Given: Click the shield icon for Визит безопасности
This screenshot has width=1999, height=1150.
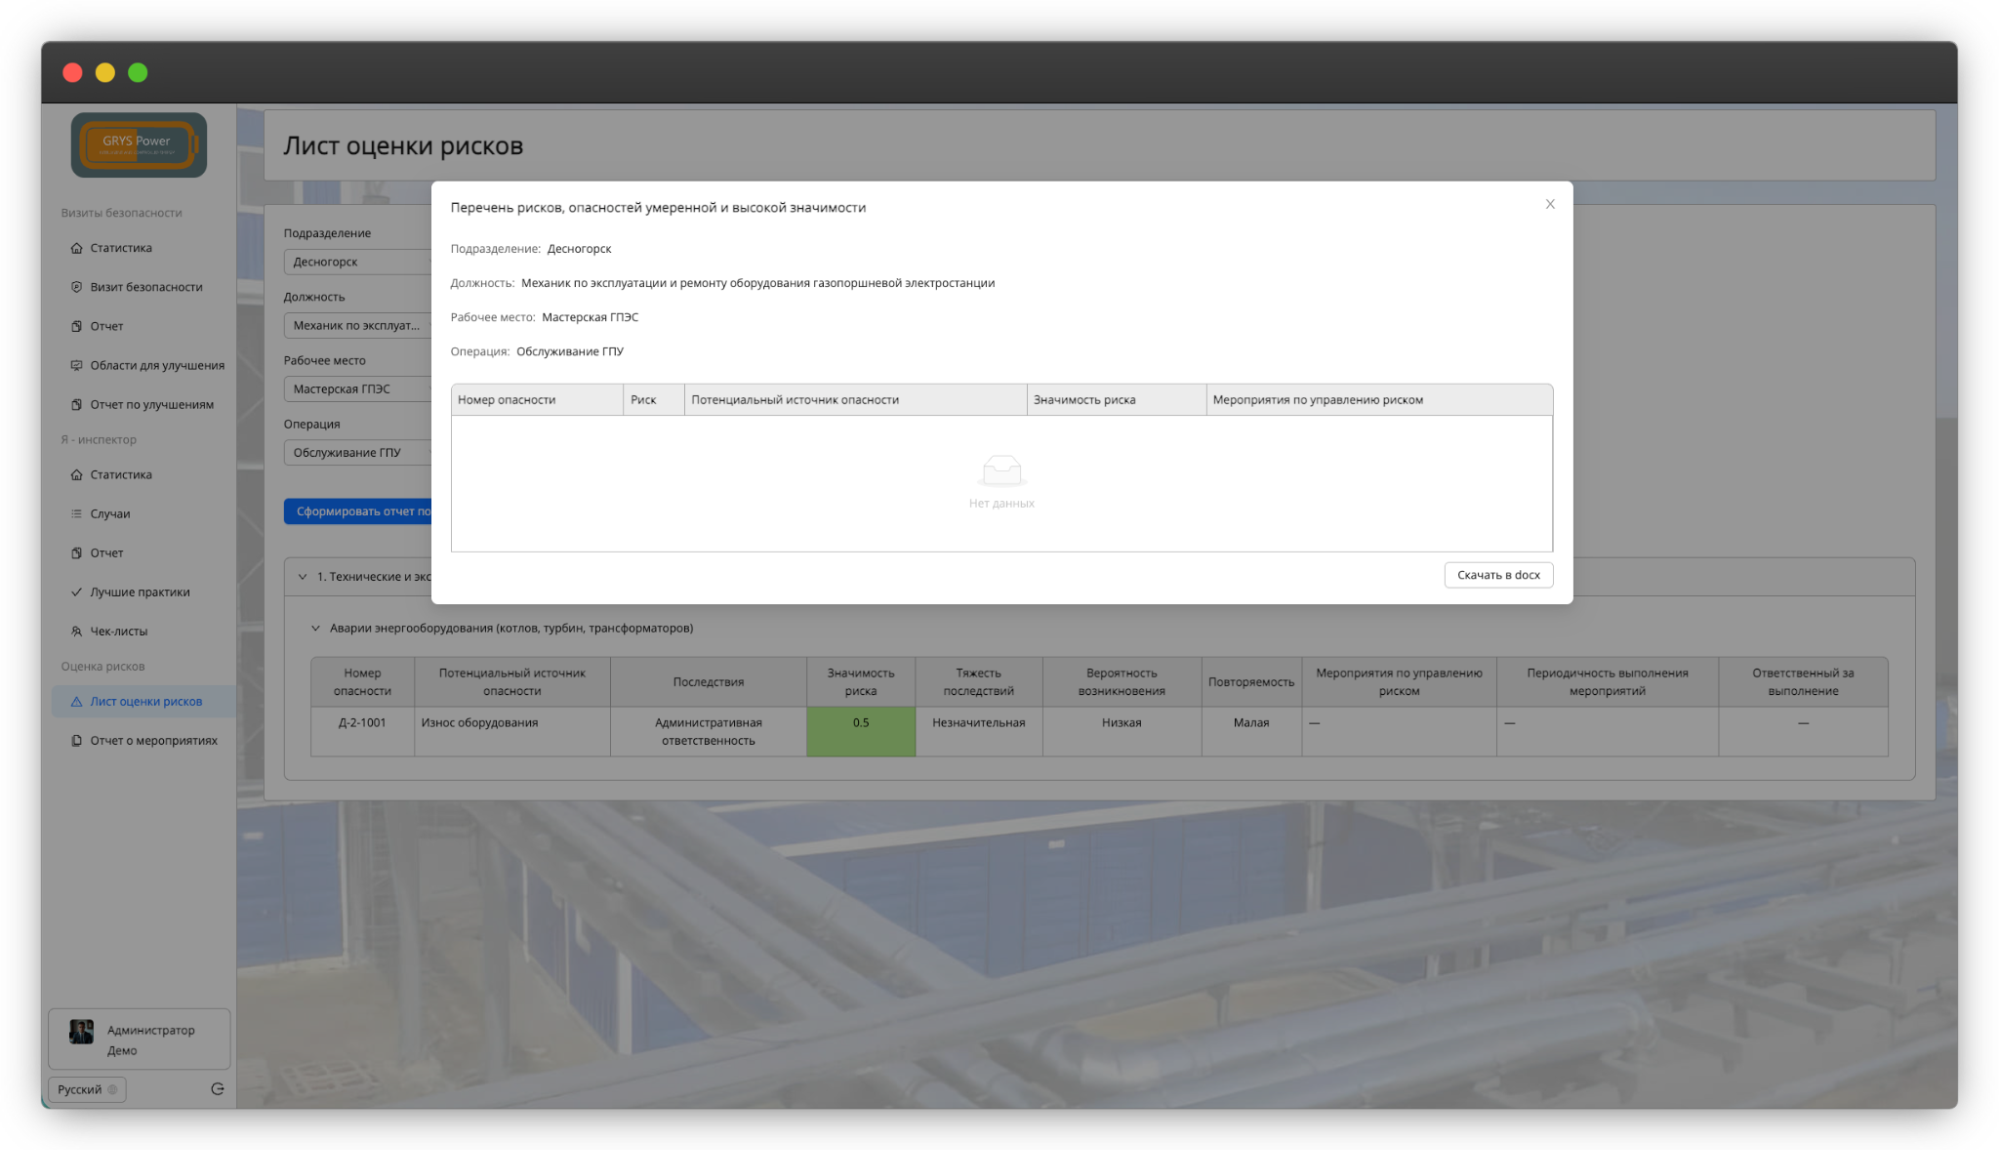Looking at the screenshot, I should pos(76,287).
